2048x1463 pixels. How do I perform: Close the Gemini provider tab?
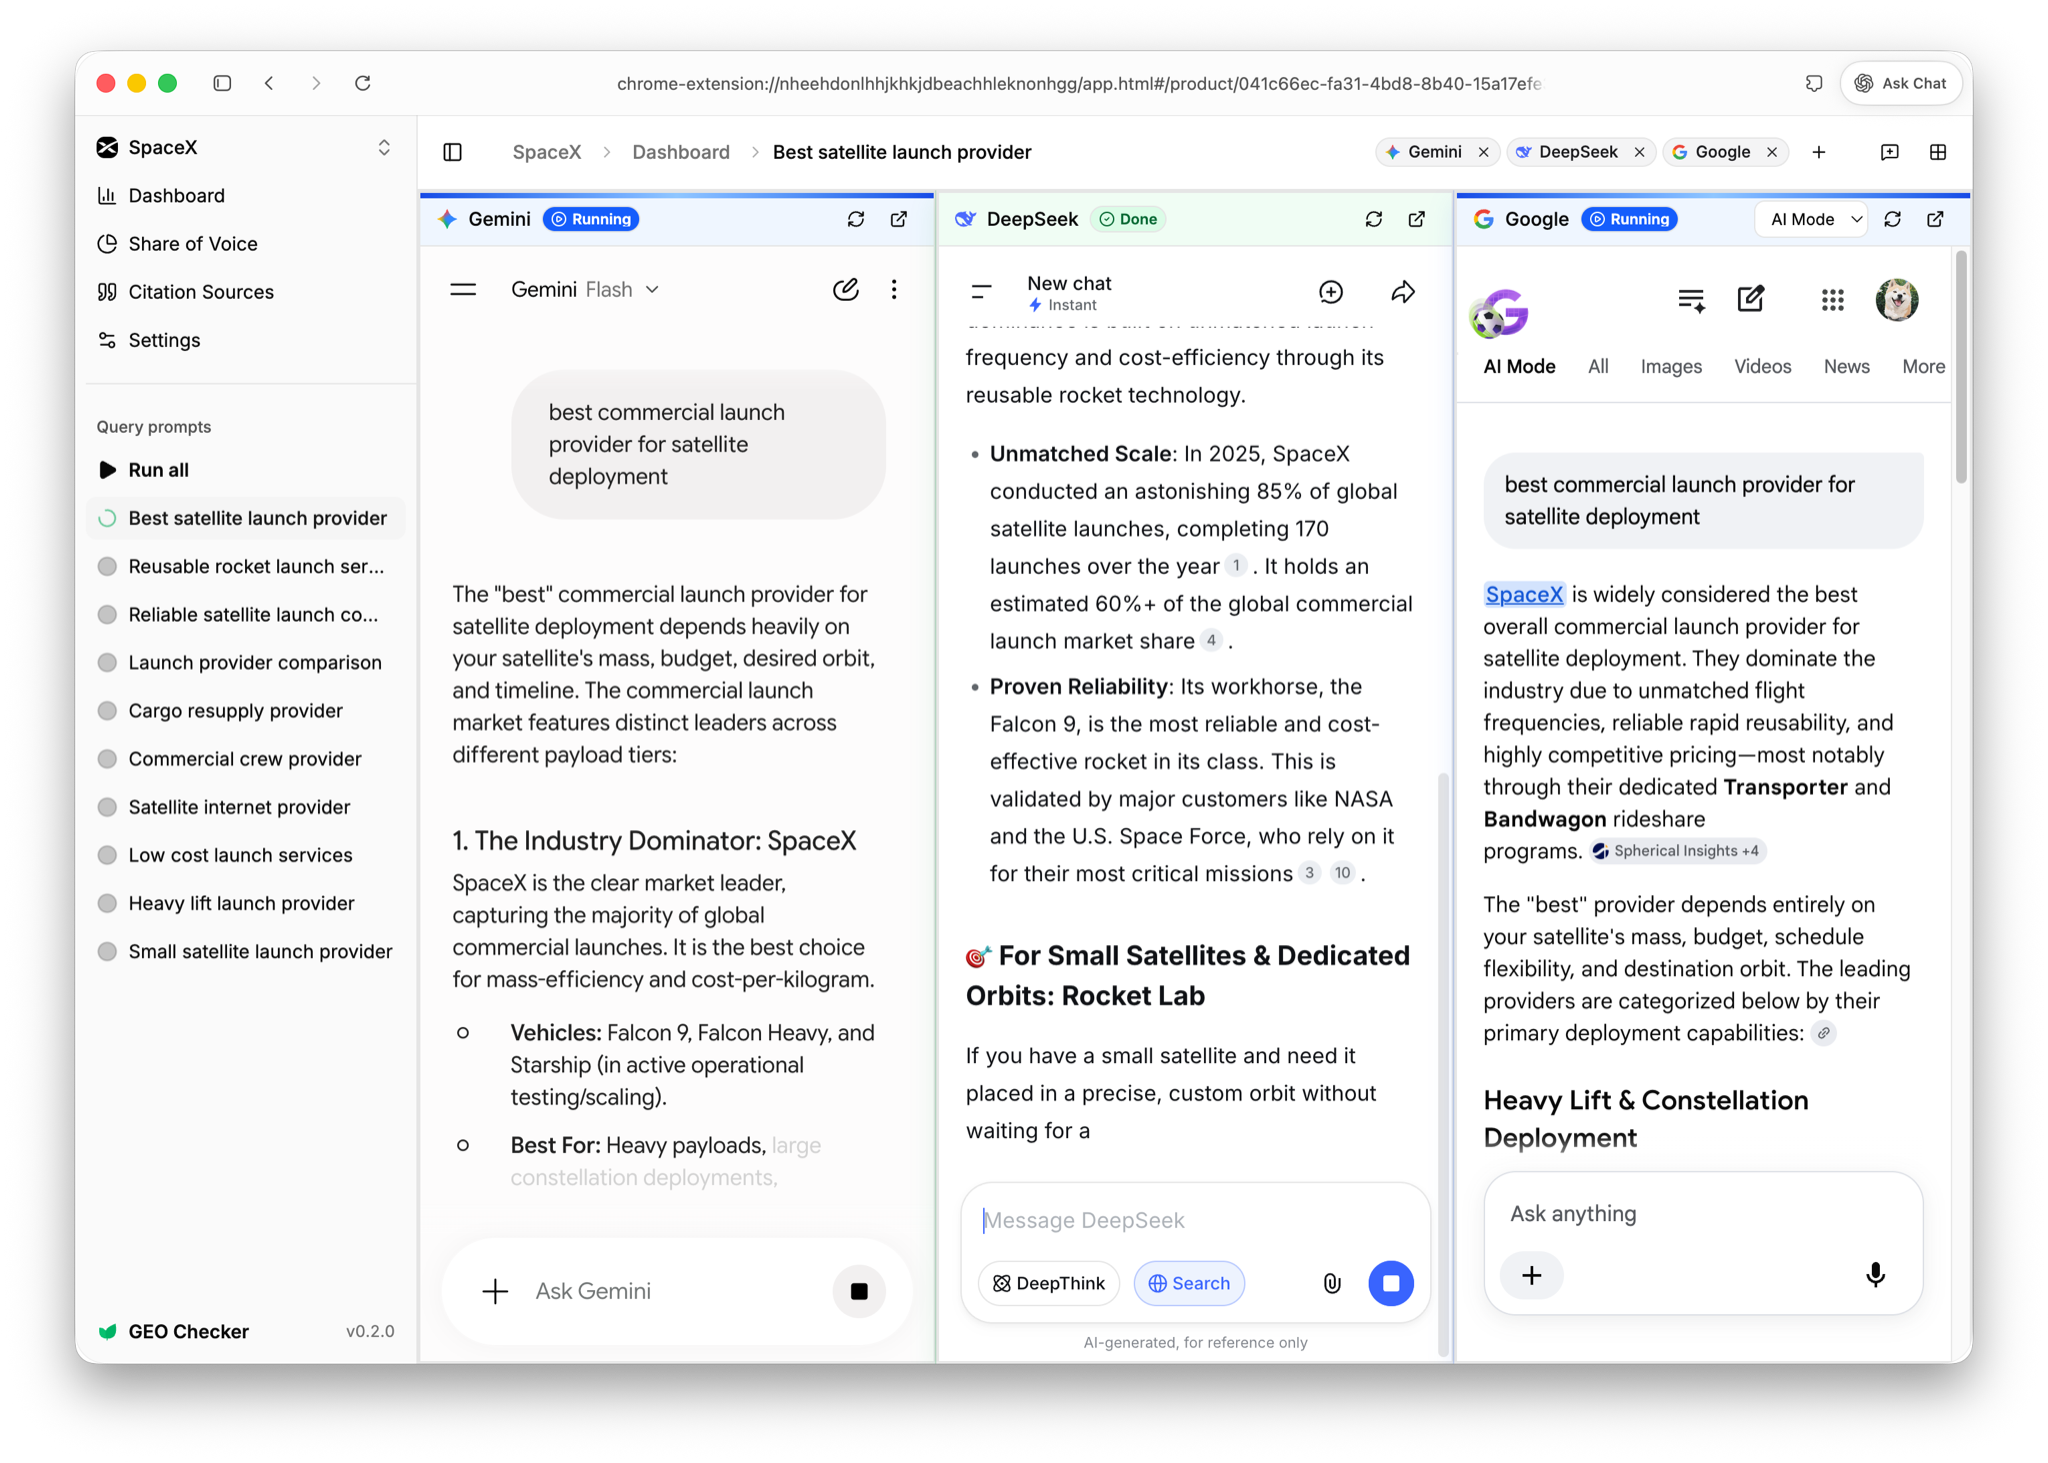pos(1484,152)
